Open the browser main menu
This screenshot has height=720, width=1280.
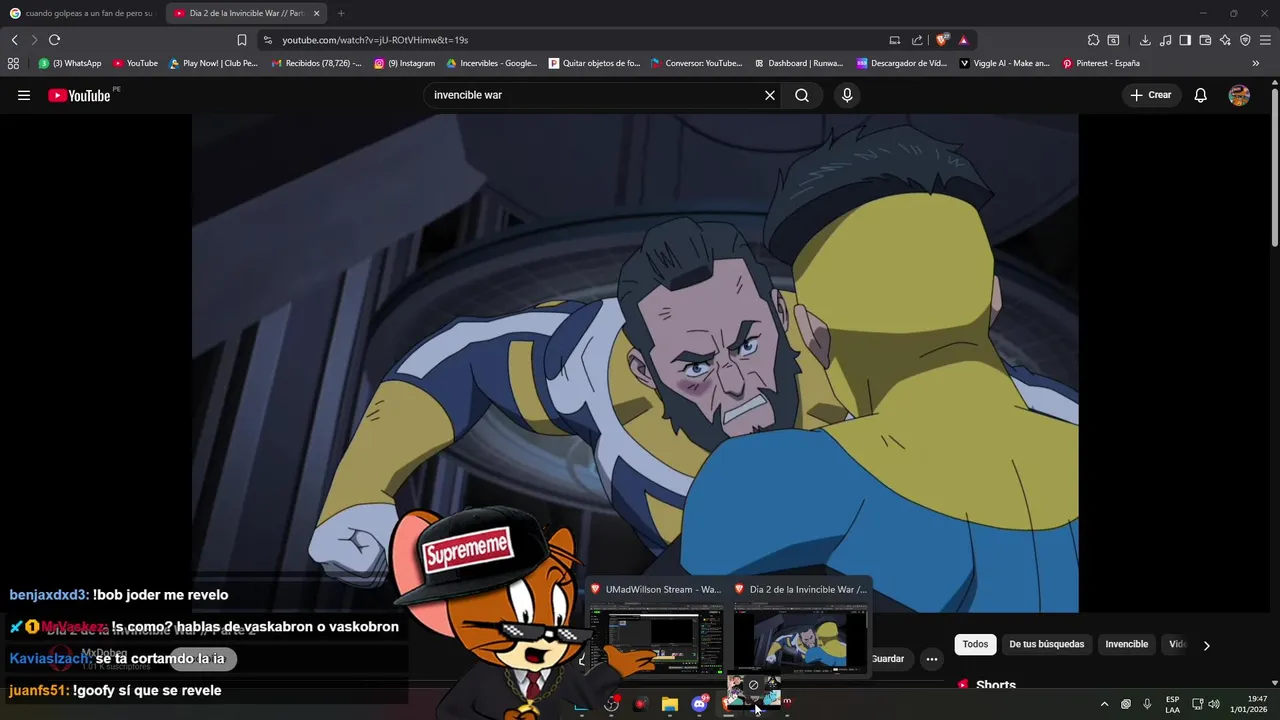1266,40
